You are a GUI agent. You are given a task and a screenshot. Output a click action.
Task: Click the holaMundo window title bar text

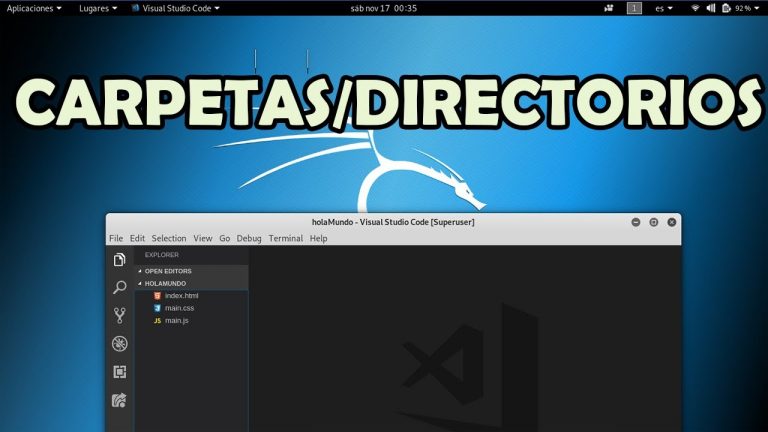click(393, 222)
